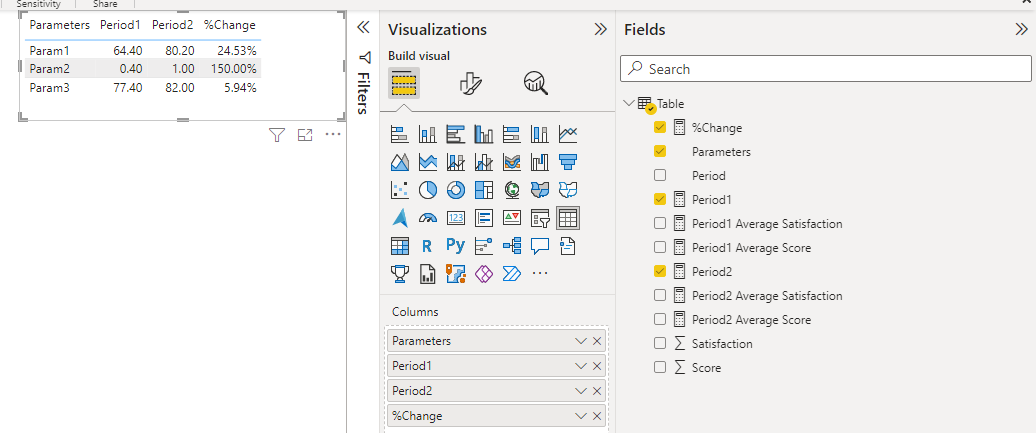
Task: Check Period2 Average Satisfaction checkbox
Action: (659, 295)
